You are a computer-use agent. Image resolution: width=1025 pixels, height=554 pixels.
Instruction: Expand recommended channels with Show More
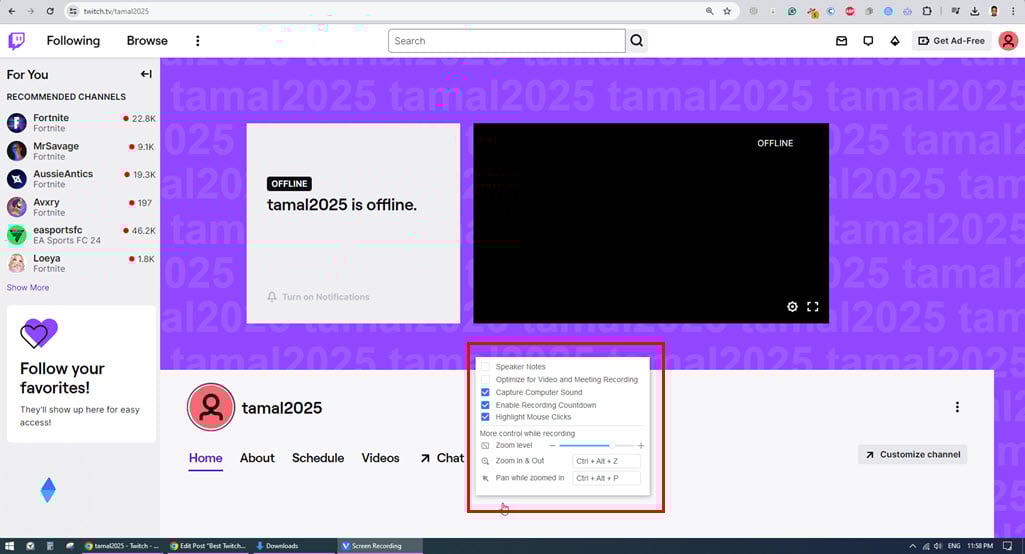pyautogui.click(x=27, y=287)
